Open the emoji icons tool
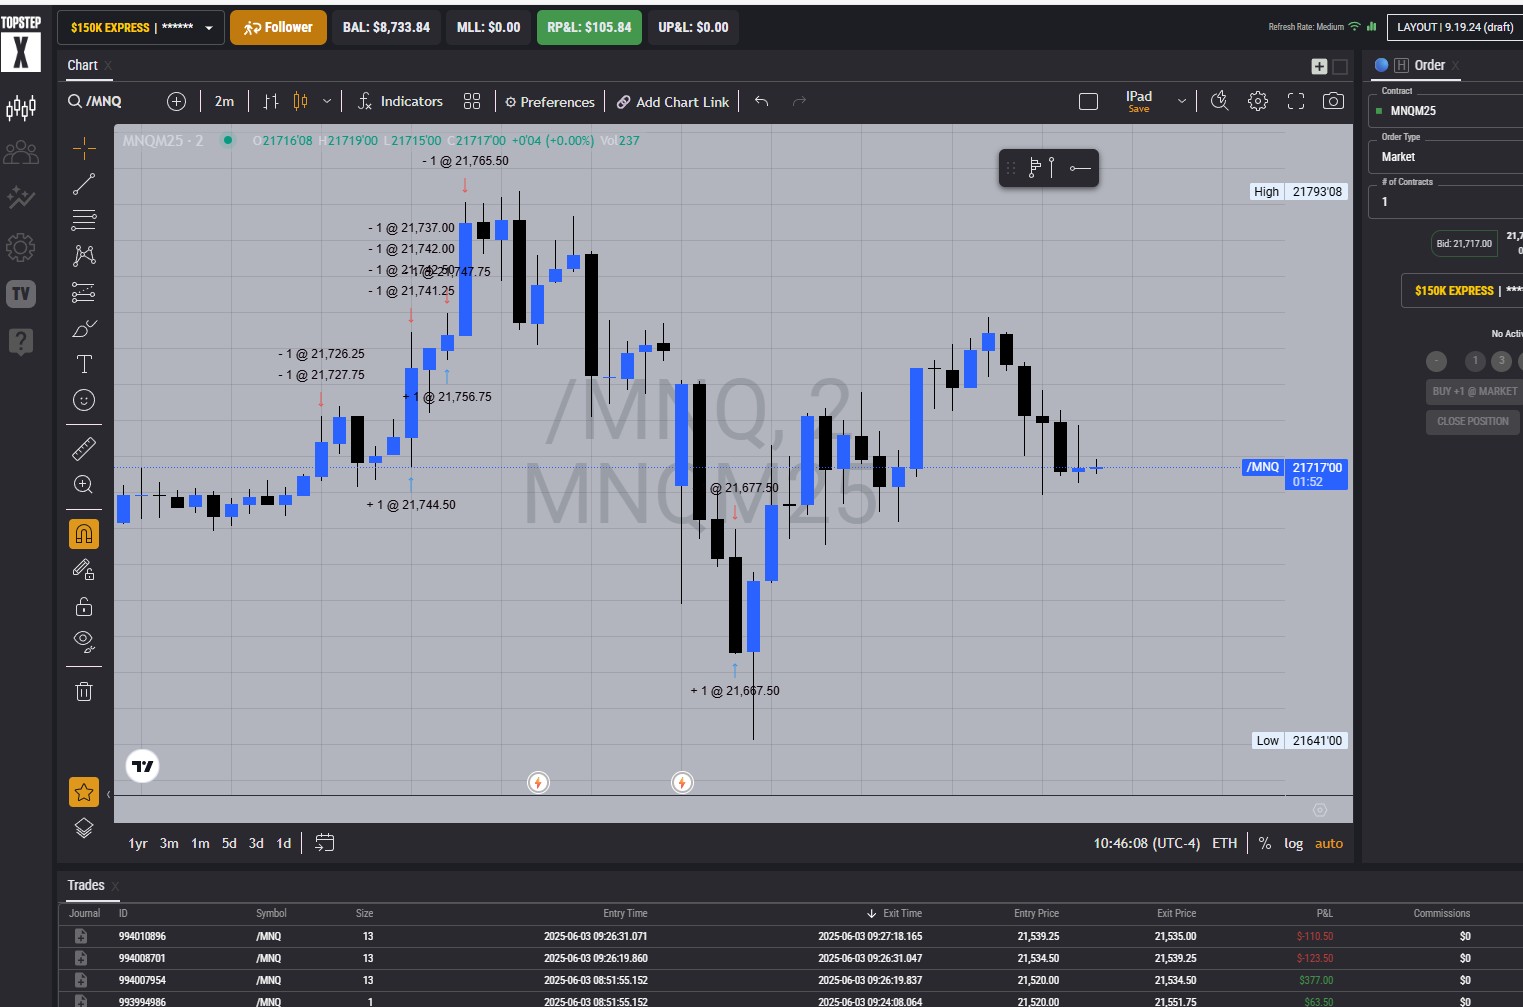 (x=84, y=400)
